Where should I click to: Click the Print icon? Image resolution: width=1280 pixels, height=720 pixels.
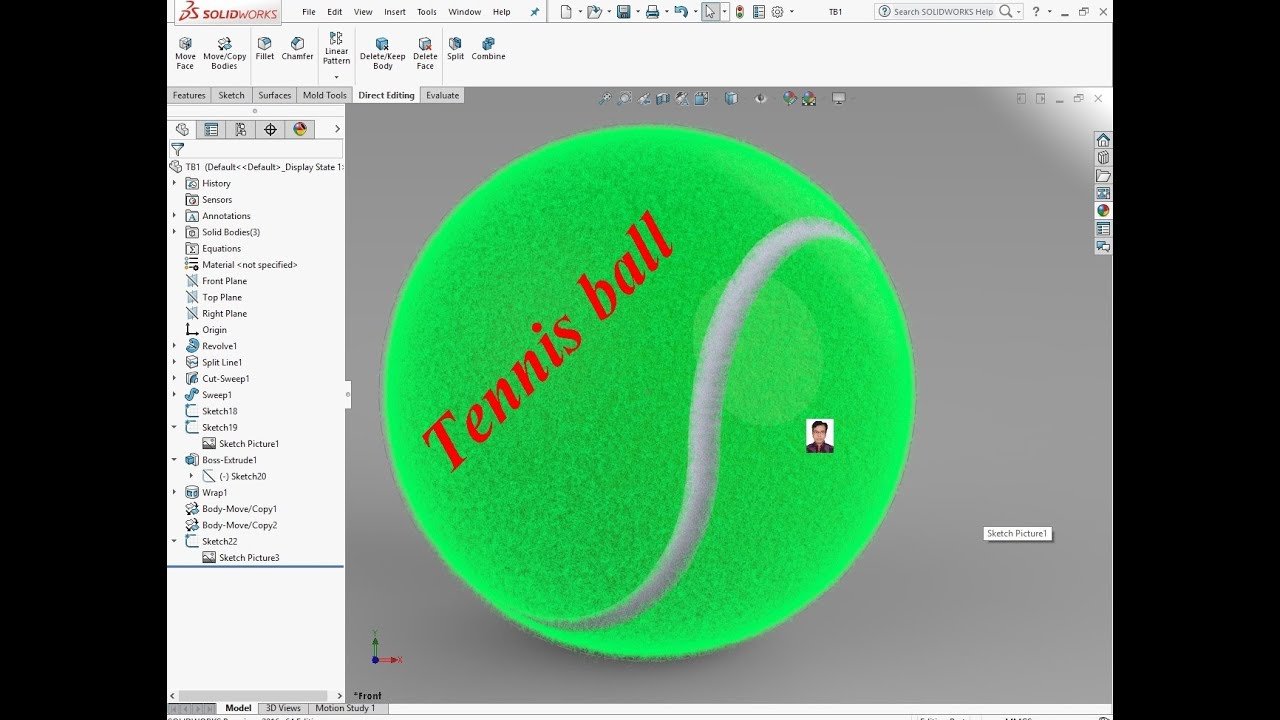(652, 12)
